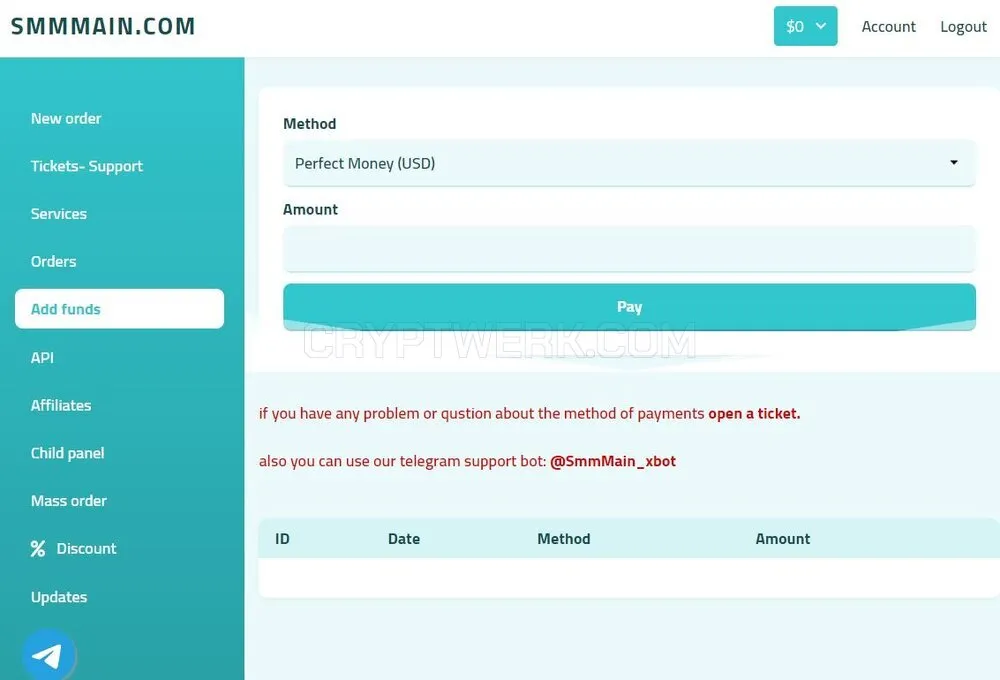Image resolution: width=1000 pixels, height=680 pixels.
Task: Open the Perfect Money (USD) method dropdown
Action: point(629,163)
